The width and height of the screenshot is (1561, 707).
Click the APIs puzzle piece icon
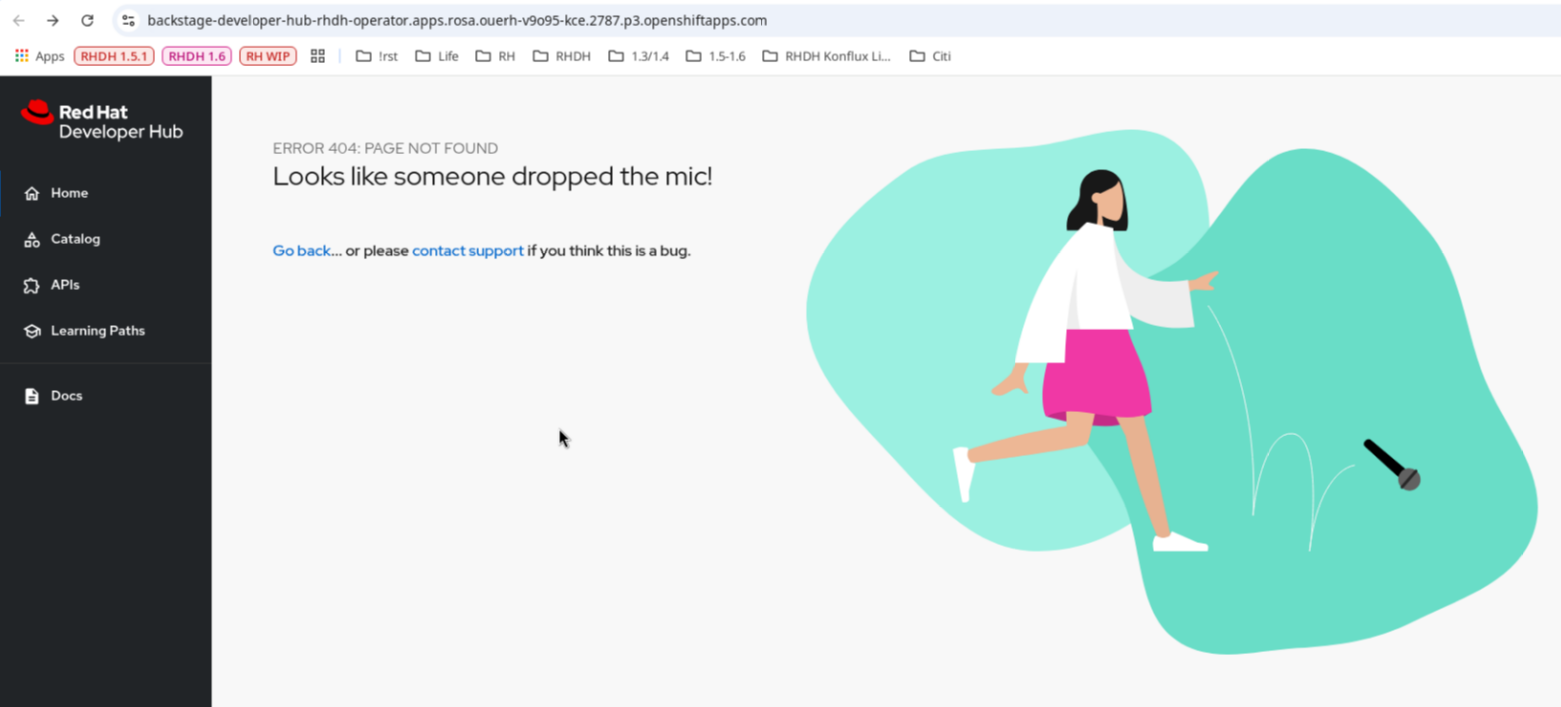(x=32, y=285)
